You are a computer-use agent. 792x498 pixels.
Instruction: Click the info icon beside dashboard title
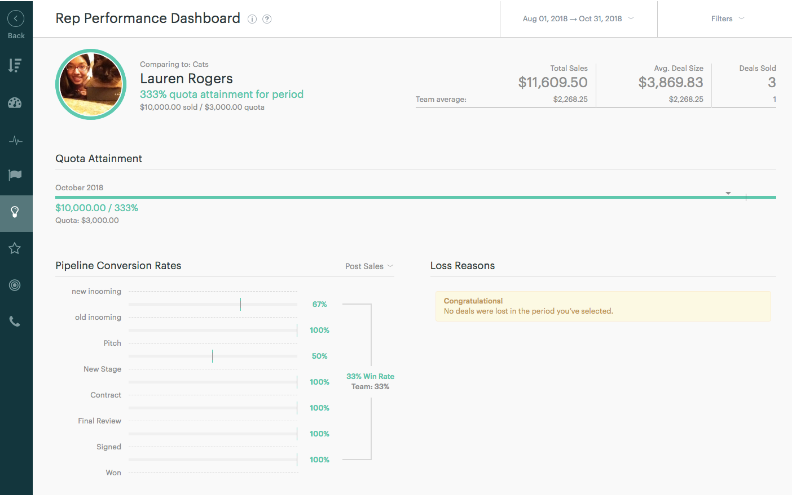(x=252, y=19)
